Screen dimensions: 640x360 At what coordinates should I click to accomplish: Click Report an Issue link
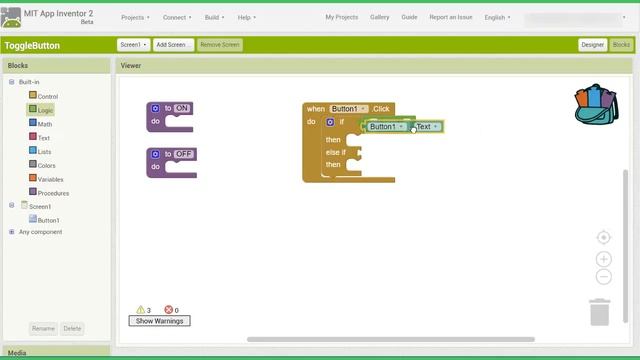tap(451, 17)
